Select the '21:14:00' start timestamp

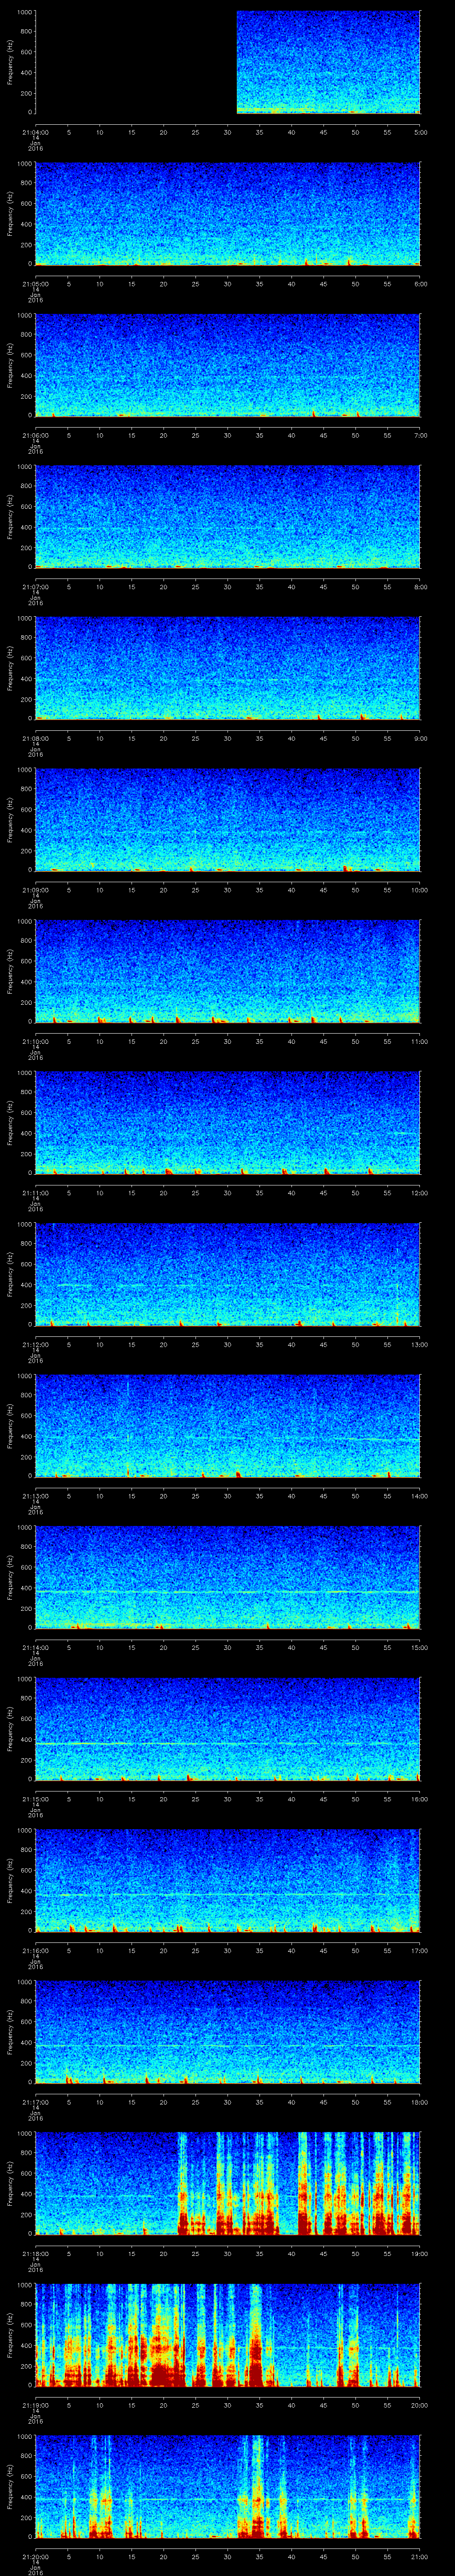click(x=35, y=1647)
